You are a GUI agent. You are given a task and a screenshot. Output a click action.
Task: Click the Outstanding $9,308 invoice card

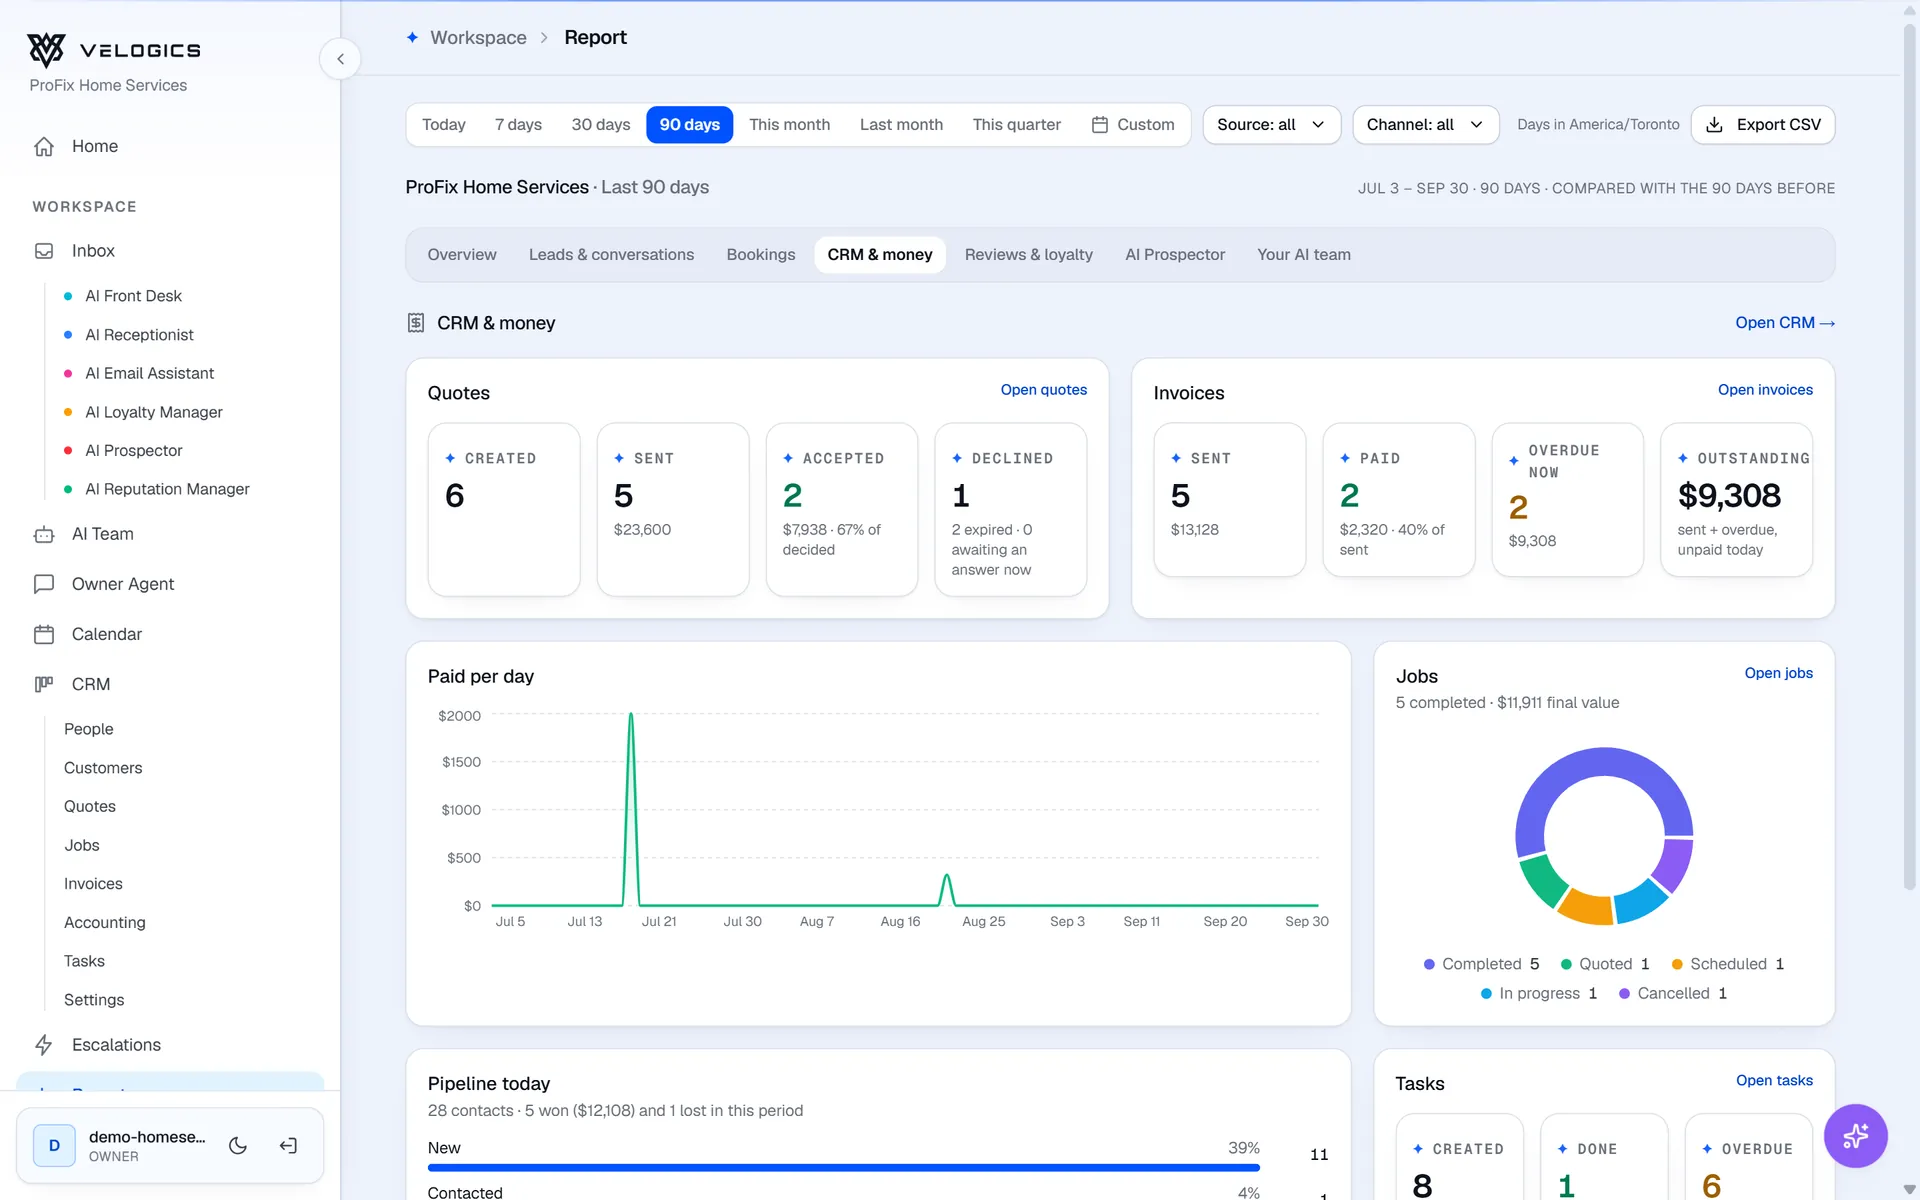click(x=1737, y=500)
